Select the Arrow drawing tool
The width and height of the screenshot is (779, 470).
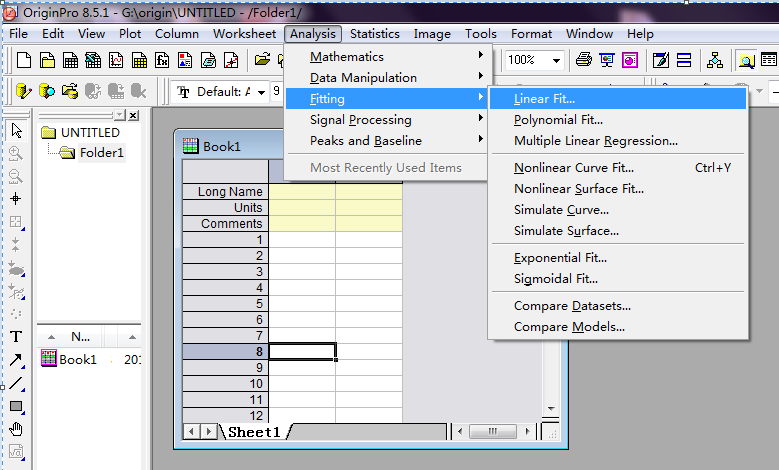[x=16, y=360]
